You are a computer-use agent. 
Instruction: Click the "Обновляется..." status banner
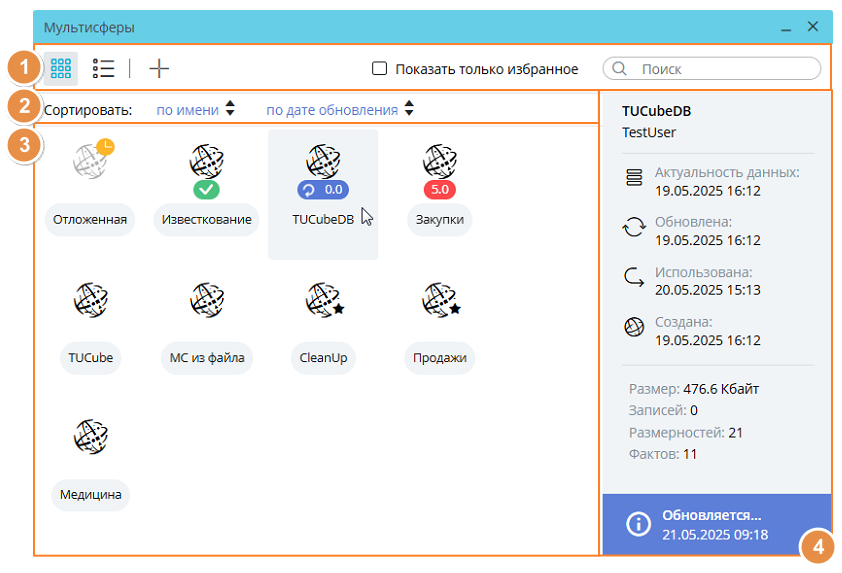tap(716, 524)
